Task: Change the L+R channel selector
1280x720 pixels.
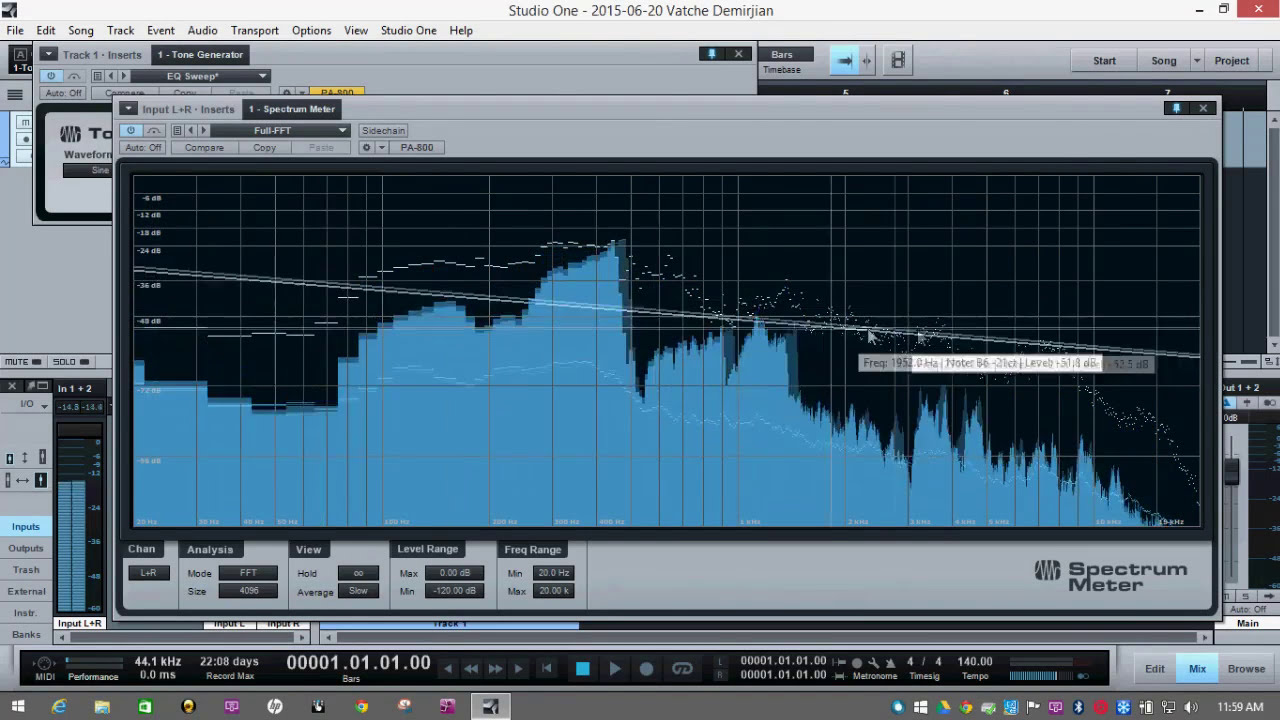Action: point(148,573)
